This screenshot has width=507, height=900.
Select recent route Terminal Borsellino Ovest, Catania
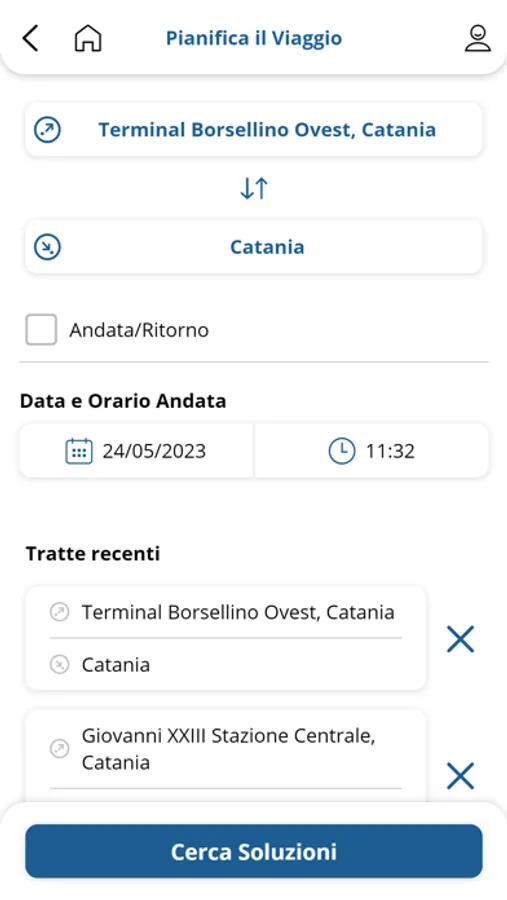click(x=226, y=638)
